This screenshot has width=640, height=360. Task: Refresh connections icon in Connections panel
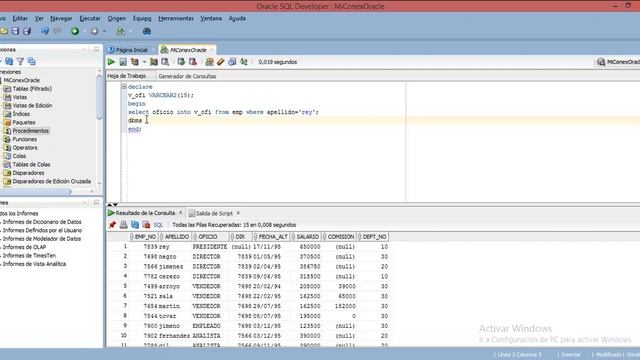point(9,62)
